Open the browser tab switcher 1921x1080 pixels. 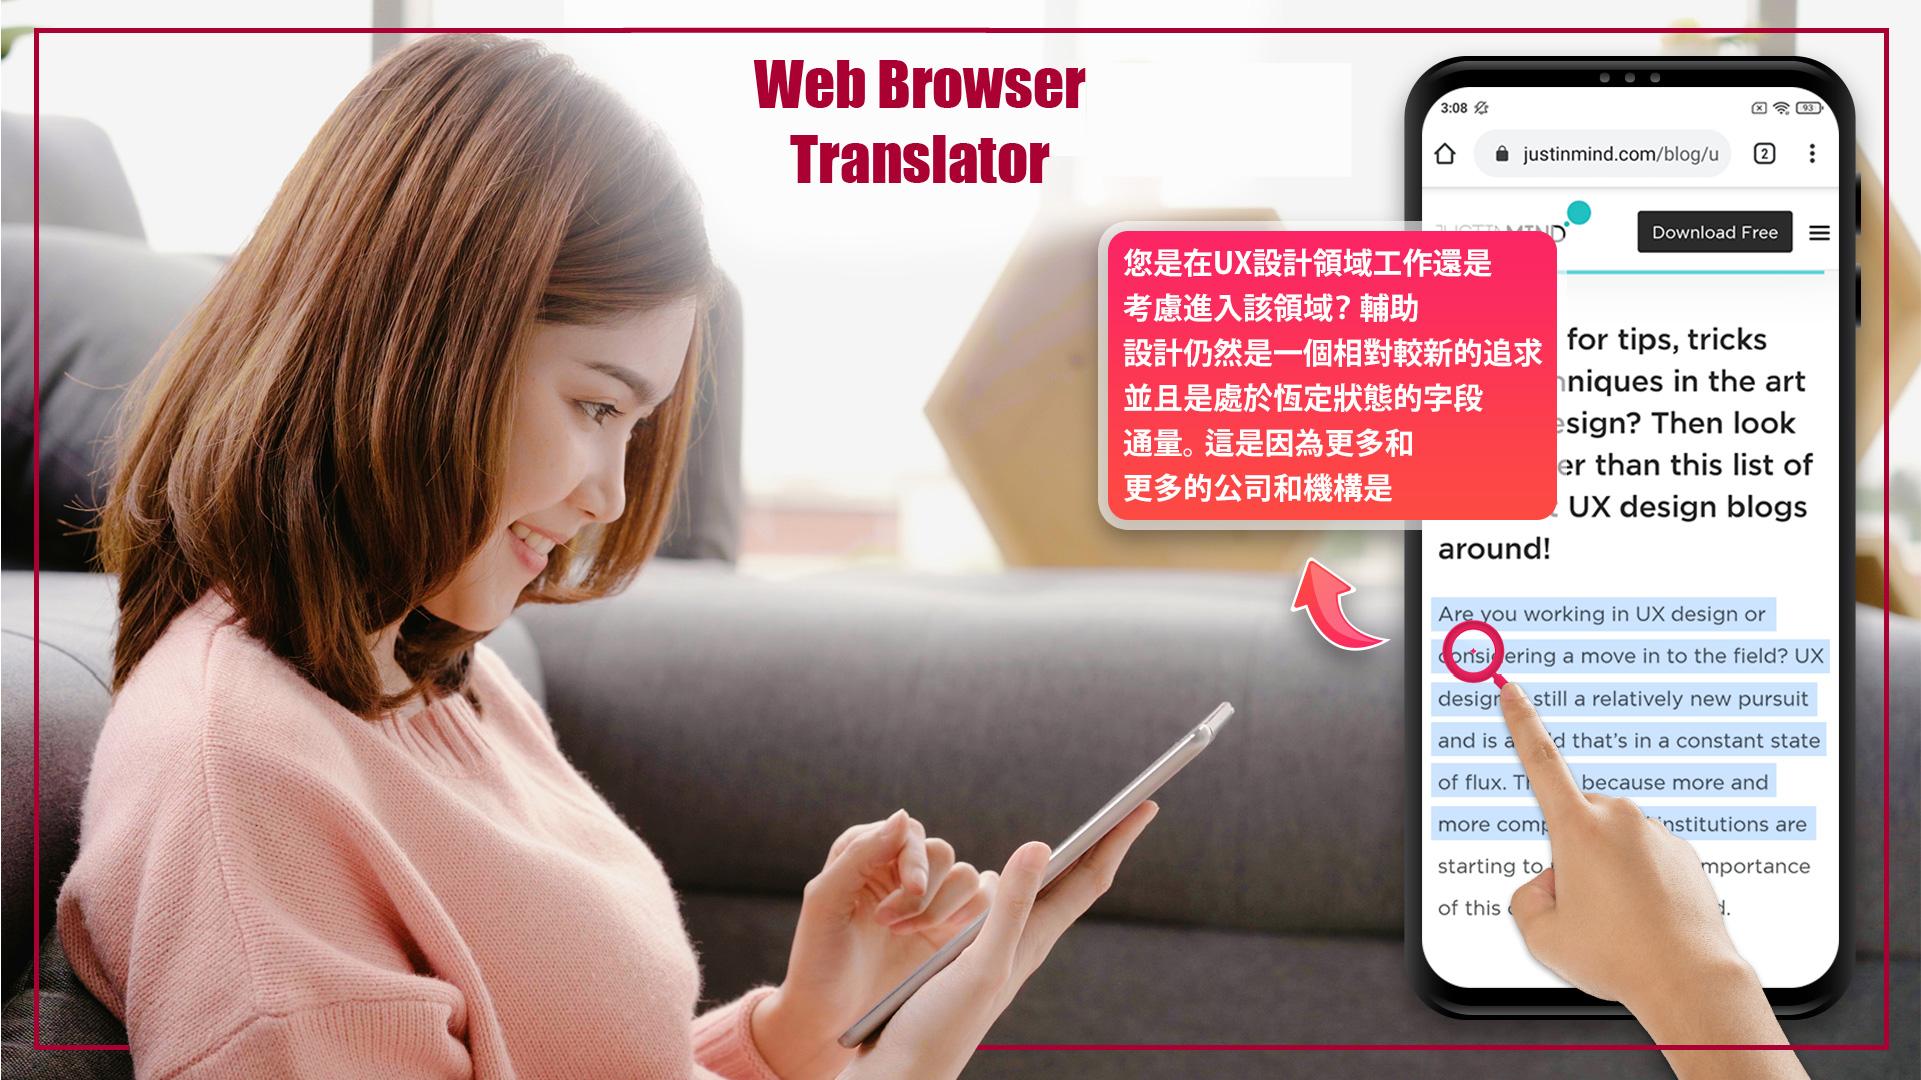(x=1763, y=154)
